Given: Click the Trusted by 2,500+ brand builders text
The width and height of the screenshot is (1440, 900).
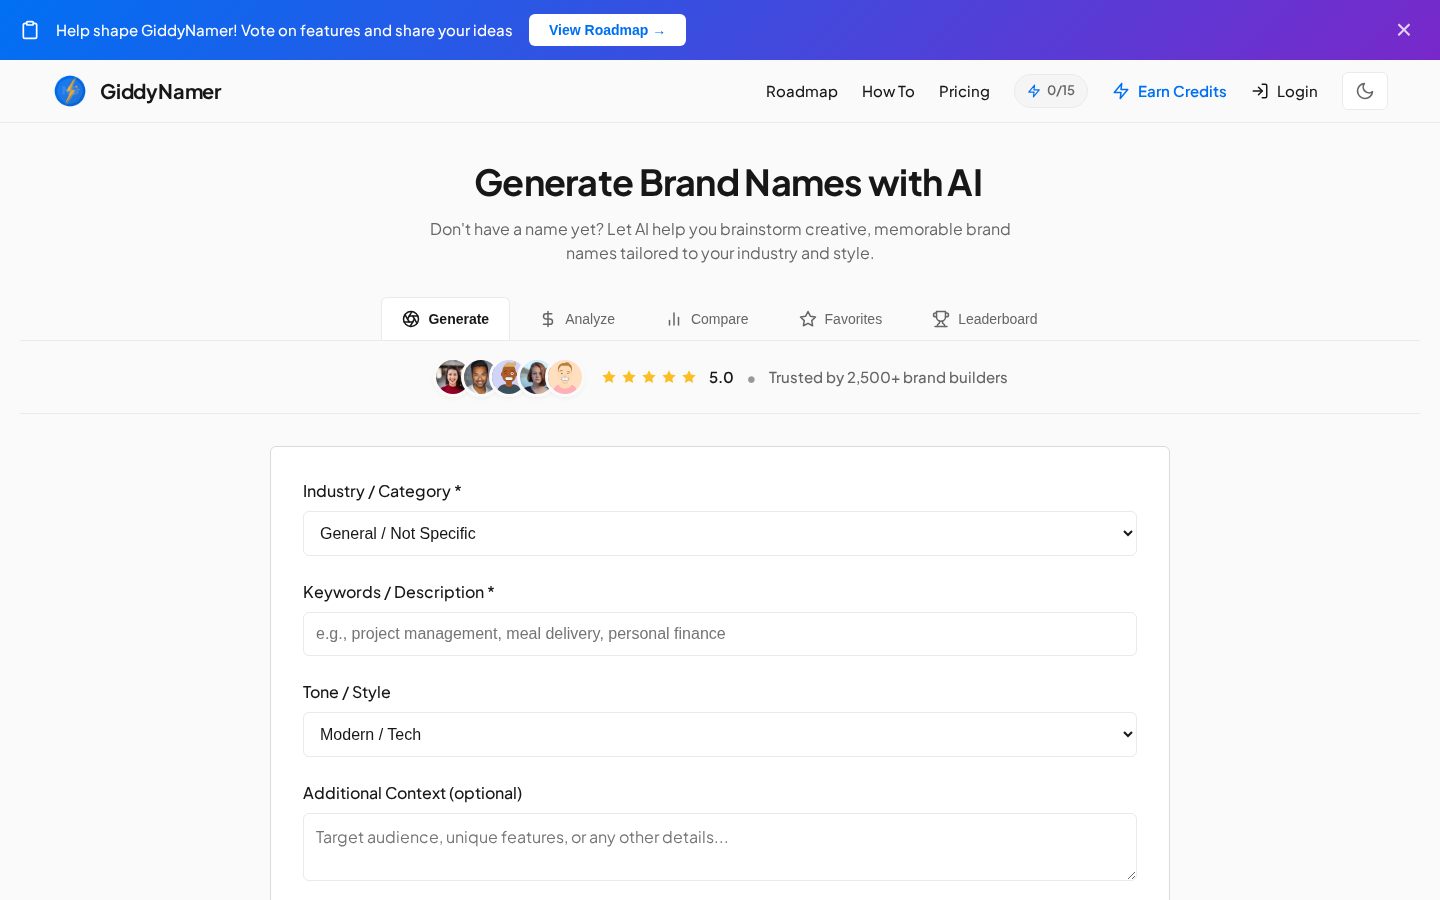Looking at the screenshot, I should tap(888, 377).
